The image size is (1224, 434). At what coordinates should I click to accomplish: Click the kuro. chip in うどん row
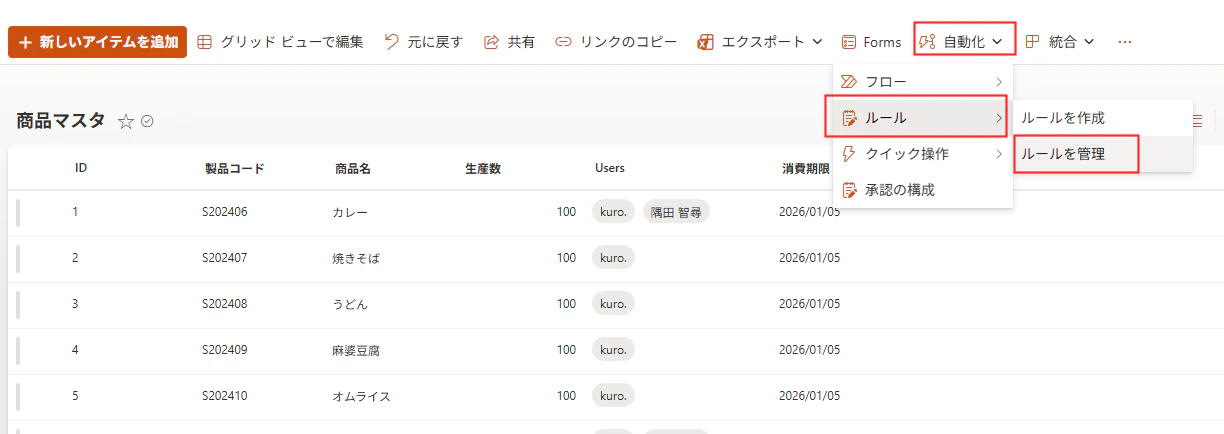click(x=614, y=304)
